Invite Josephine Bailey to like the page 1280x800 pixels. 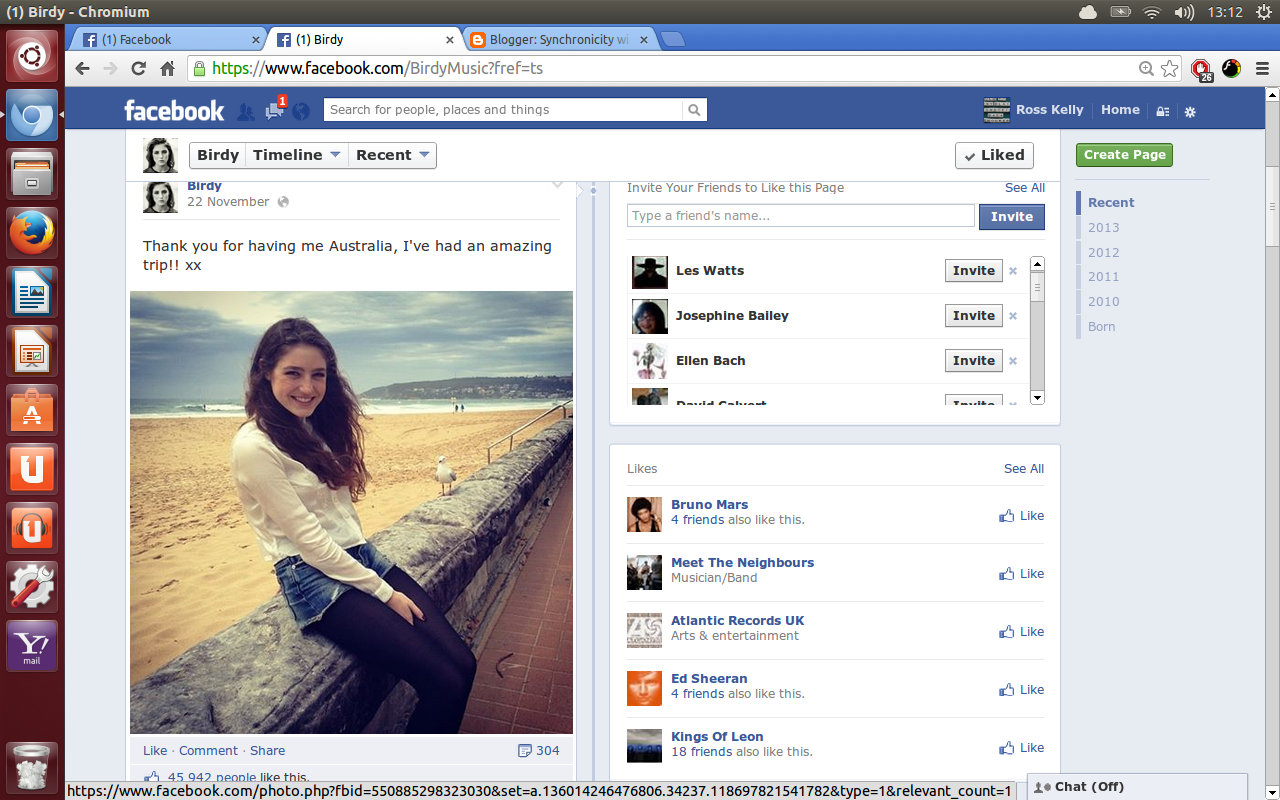click(974, 316)
